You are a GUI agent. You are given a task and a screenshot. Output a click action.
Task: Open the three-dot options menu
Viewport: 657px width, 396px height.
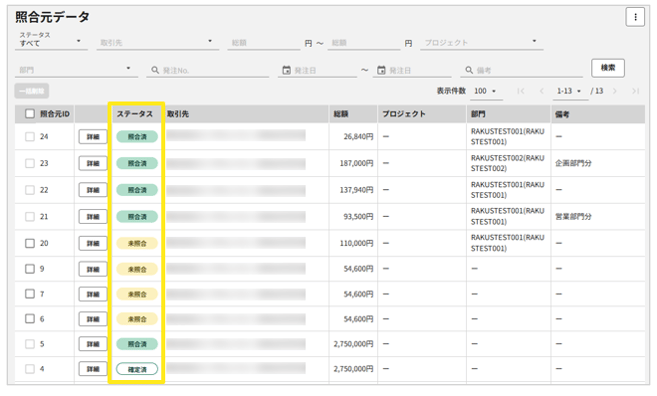click(x=635, y=17)
